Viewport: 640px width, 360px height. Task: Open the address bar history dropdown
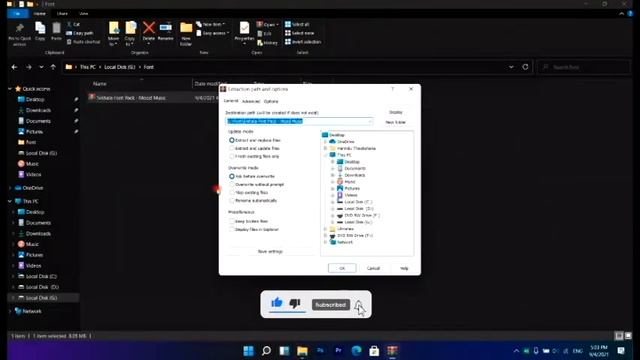click(511, 67)
